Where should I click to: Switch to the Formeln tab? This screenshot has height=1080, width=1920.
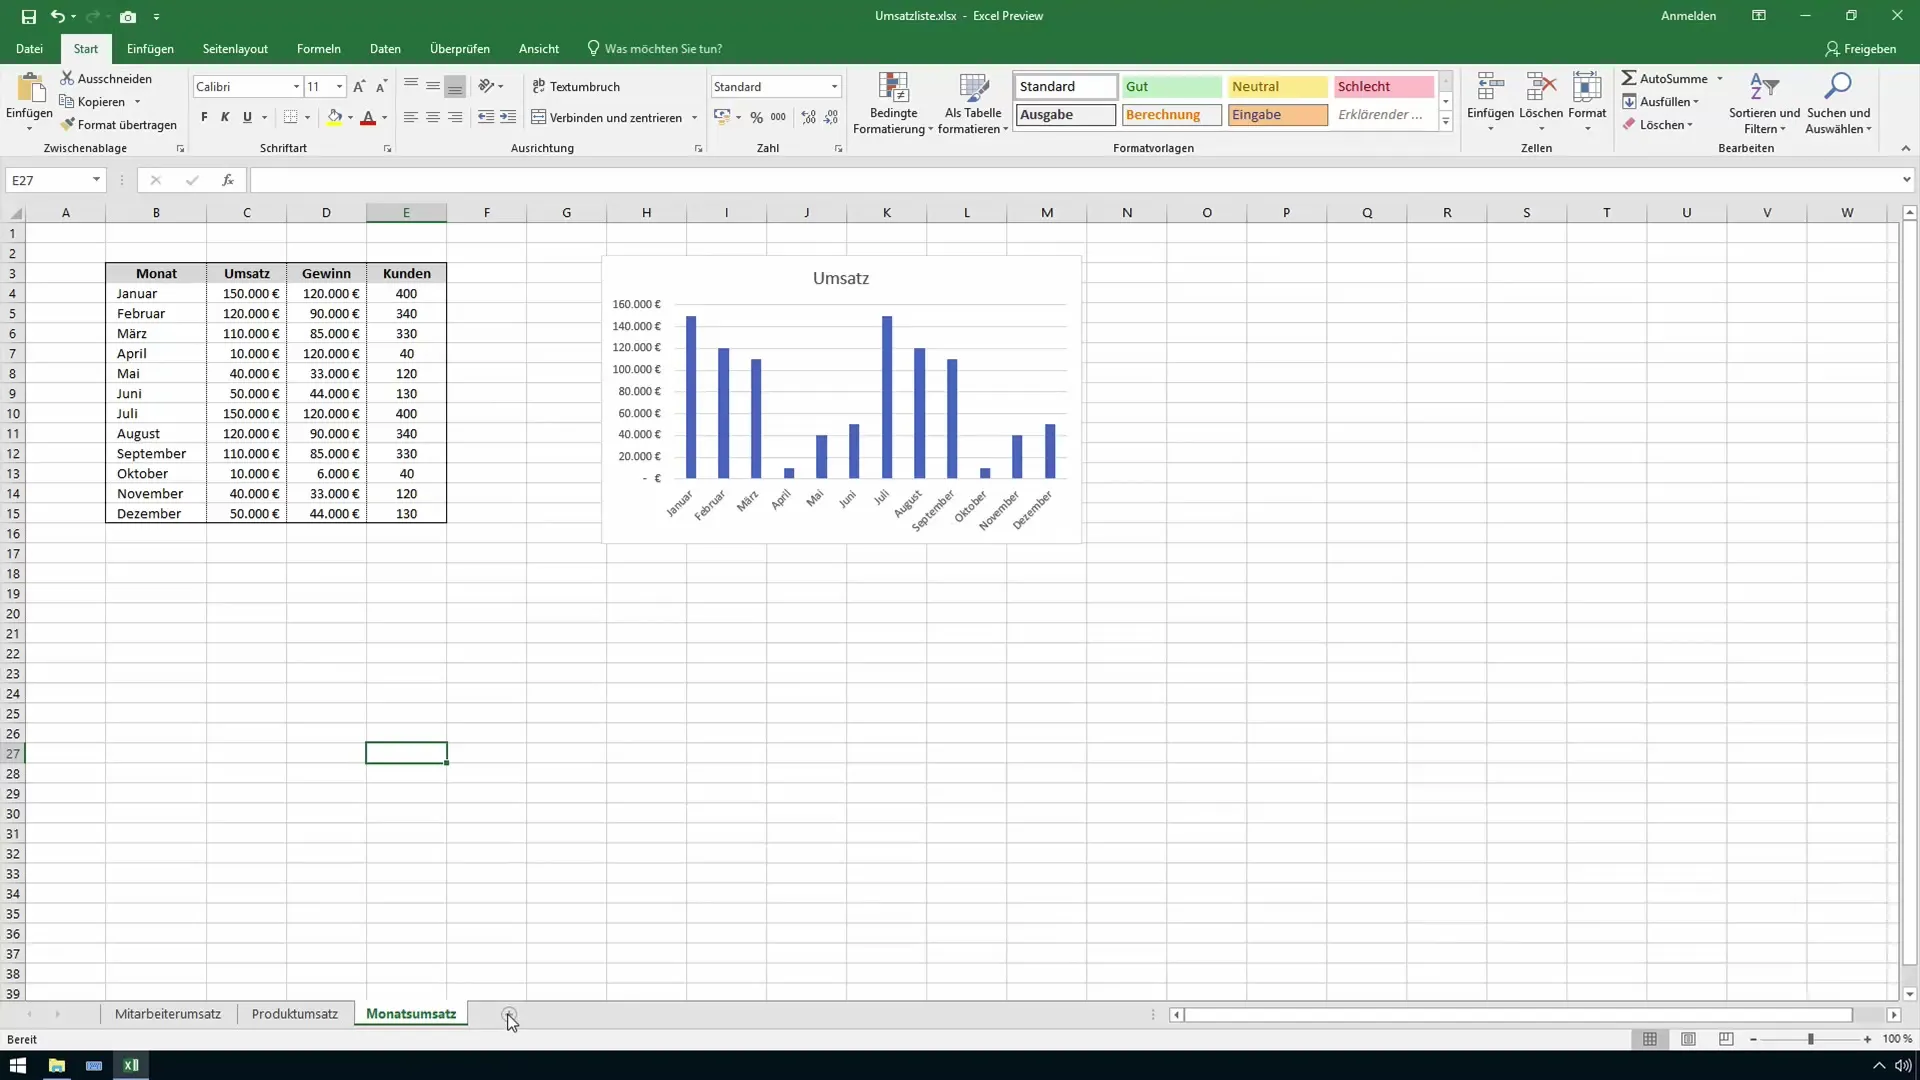point(318,49)
